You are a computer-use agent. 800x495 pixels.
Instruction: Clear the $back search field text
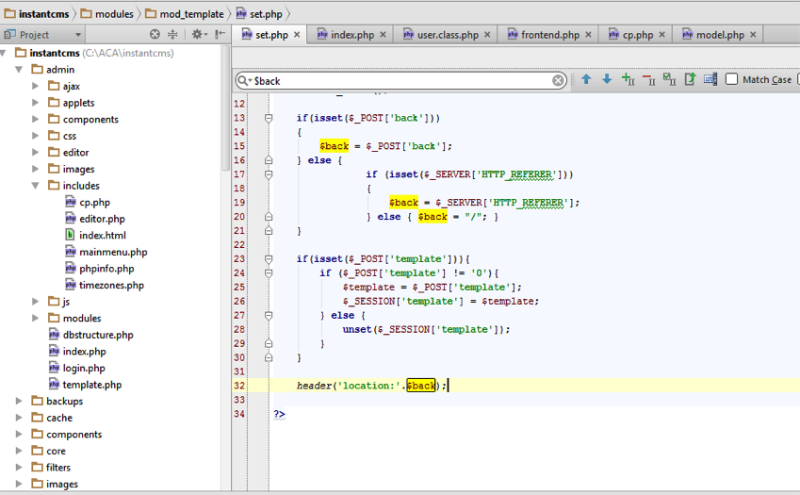coord(558,80)
